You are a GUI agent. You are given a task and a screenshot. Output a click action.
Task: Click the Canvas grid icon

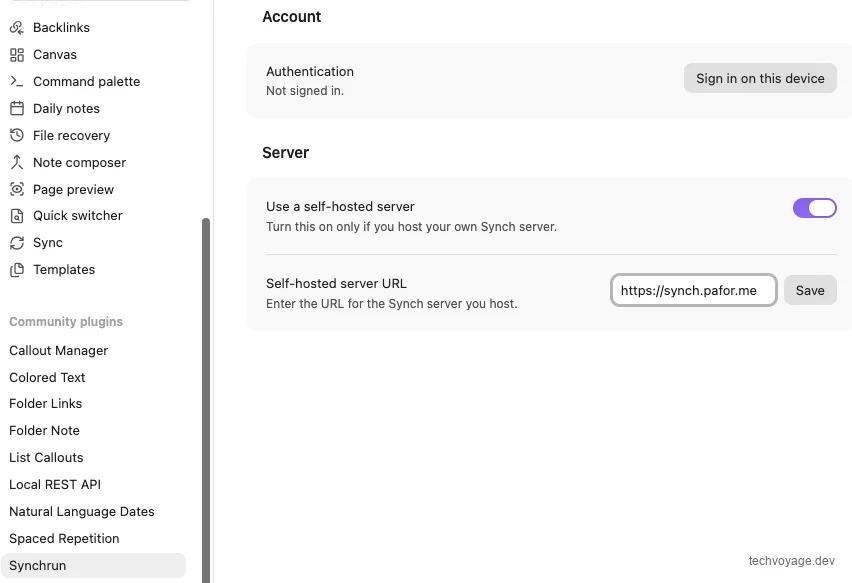pos(17,55)
